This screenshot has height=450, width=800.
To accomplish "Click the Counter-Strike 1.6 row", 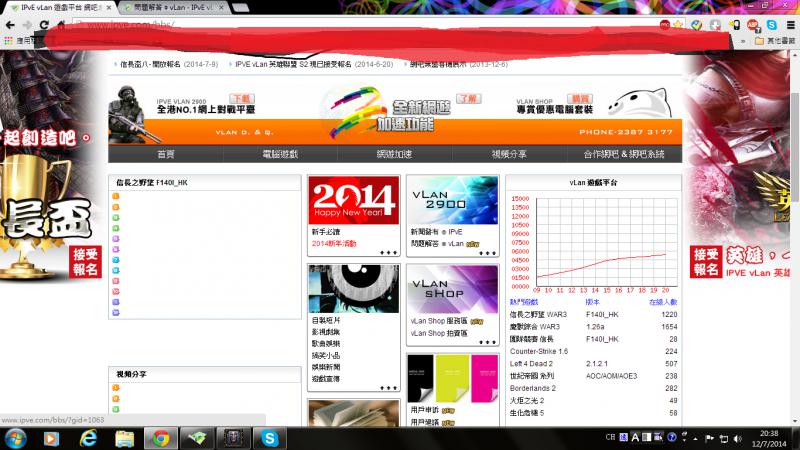I will (593, 351).
